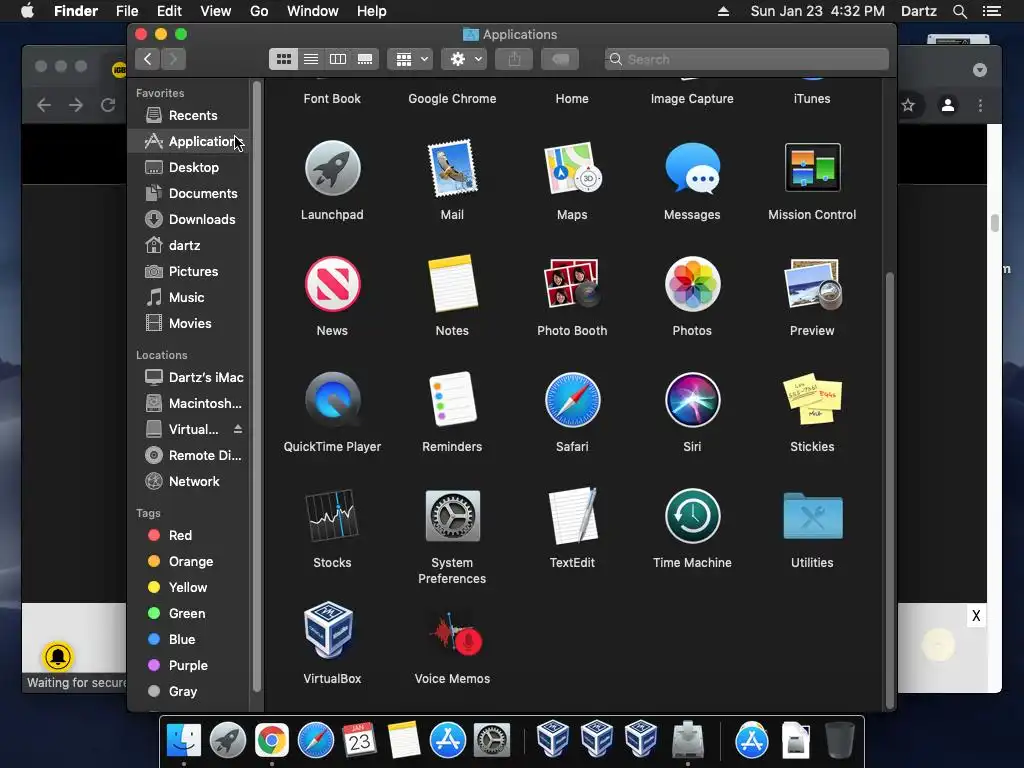Image resolution: width=1024 pixels, height=768 pixels.
Task: Open the Window menu
Action: (312, 11)
